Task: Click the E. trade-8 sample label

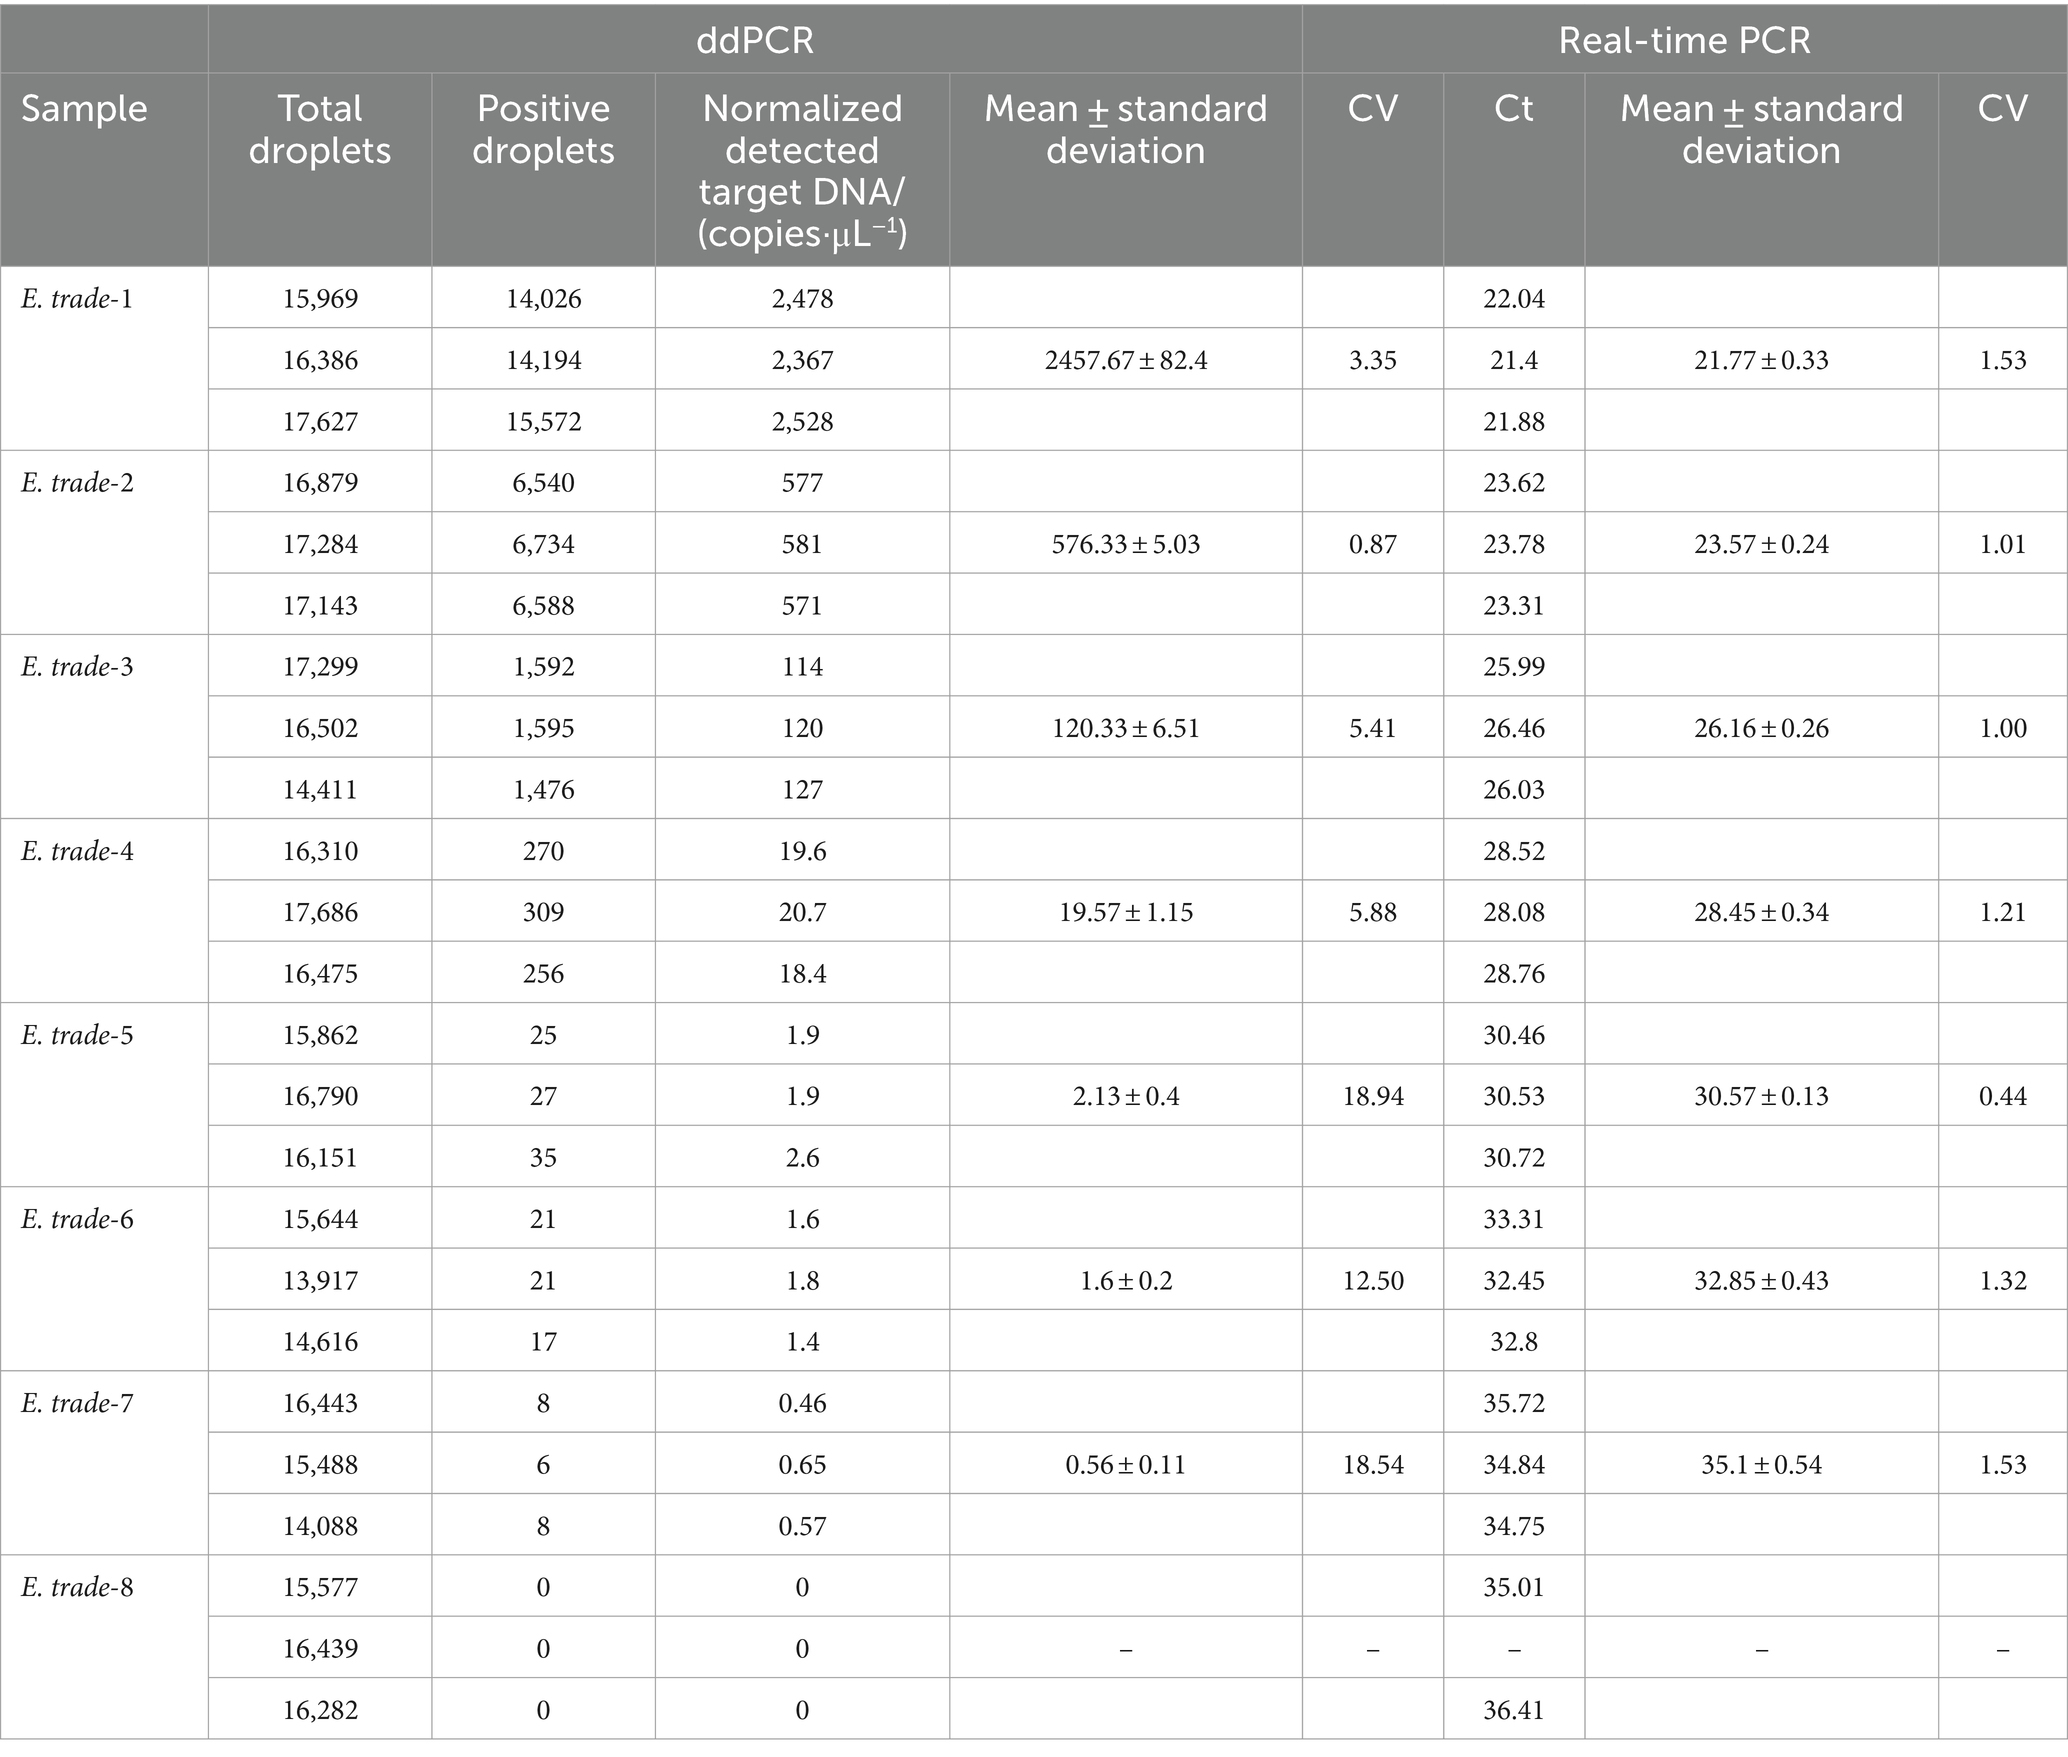Action: tap(77, 1586)
